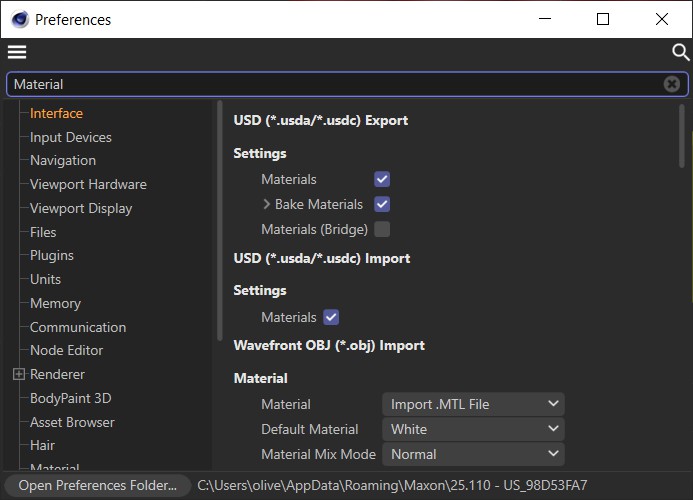This screenshot has width=693, height=500.
Task: Click the USD Export section heading
Action: [320, 120]
